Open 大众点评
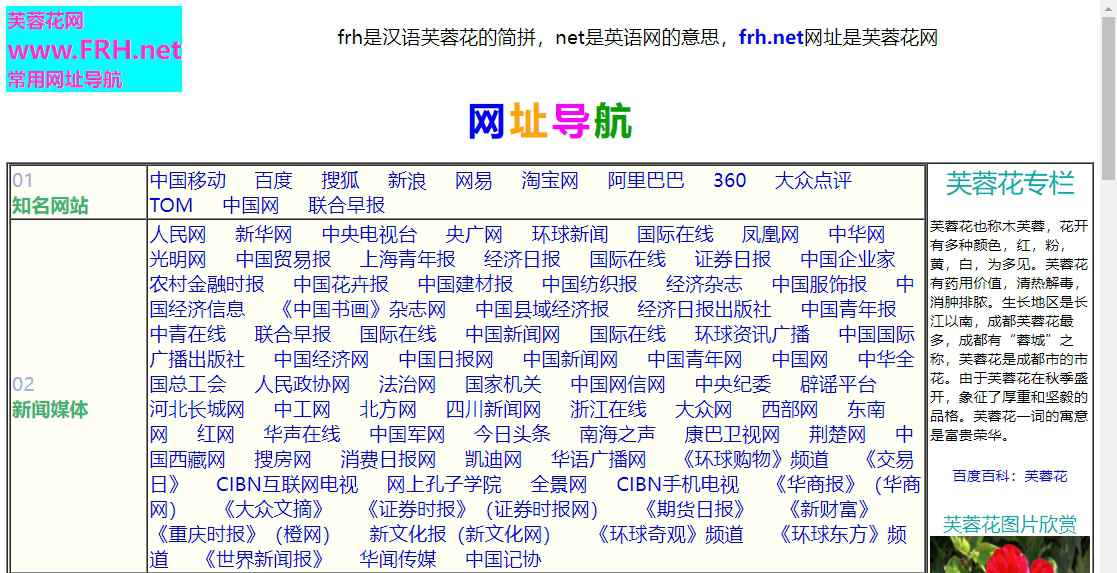Viewport: 1117px width, 573px height. 813,180
